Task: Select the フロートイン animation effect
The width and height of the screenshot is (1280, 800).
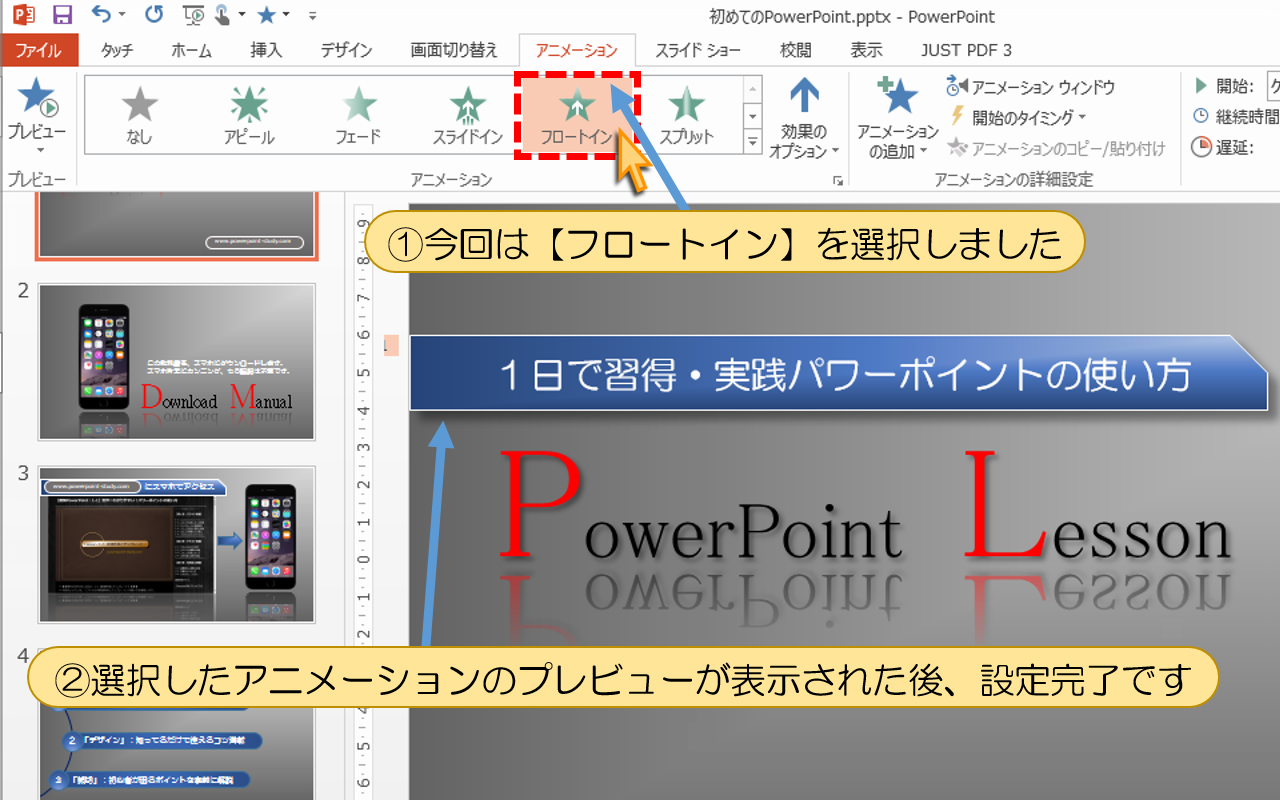Action: tap(577, 114)
